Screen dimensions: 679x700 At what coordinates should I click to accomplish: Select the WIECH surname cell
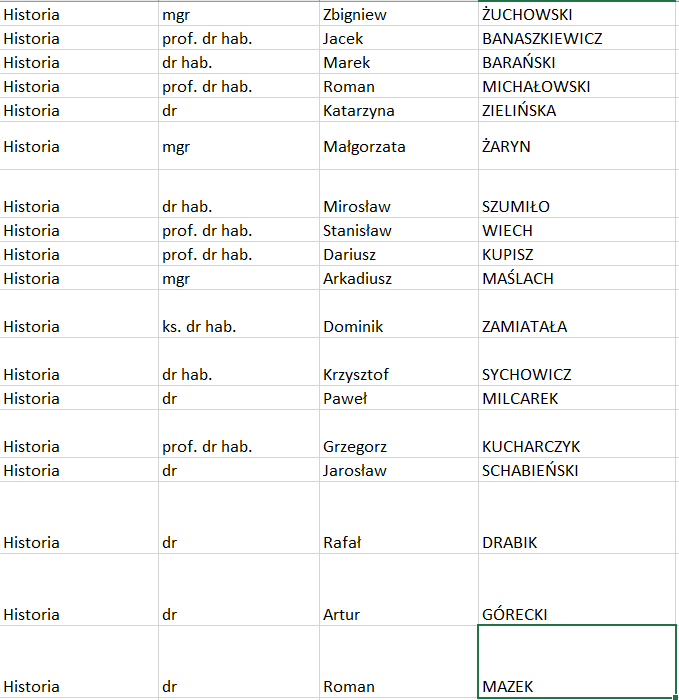point(507,231)
